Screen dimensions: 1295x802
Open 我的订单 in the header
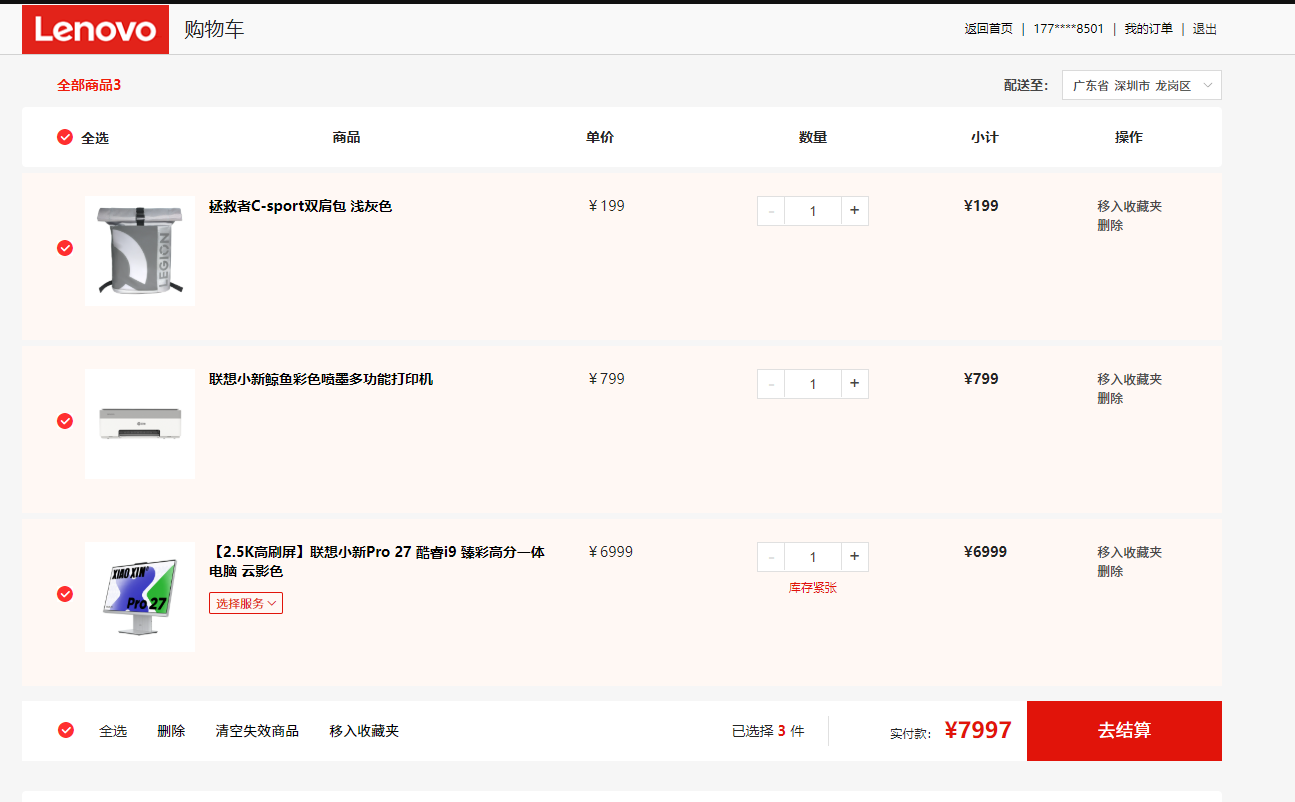tap(1148, 29)
